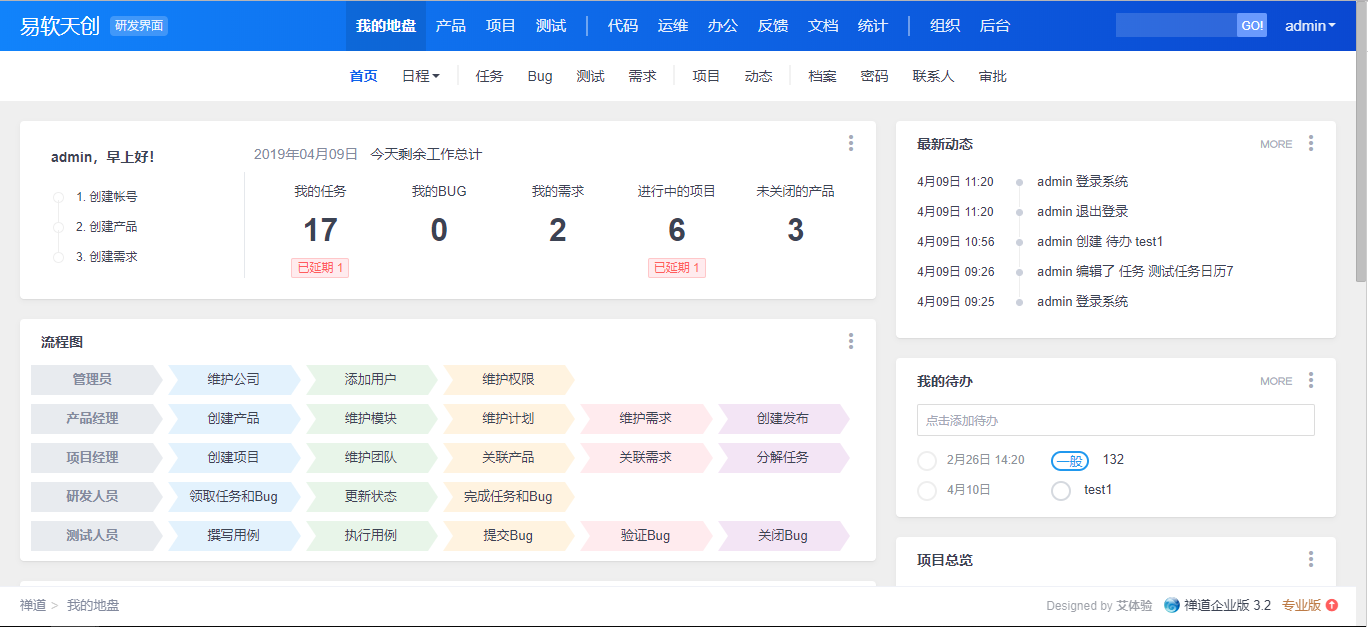Screen dimensions: 1368x627
Task: Mark the 132 todo as done
Action: (927, 460)
